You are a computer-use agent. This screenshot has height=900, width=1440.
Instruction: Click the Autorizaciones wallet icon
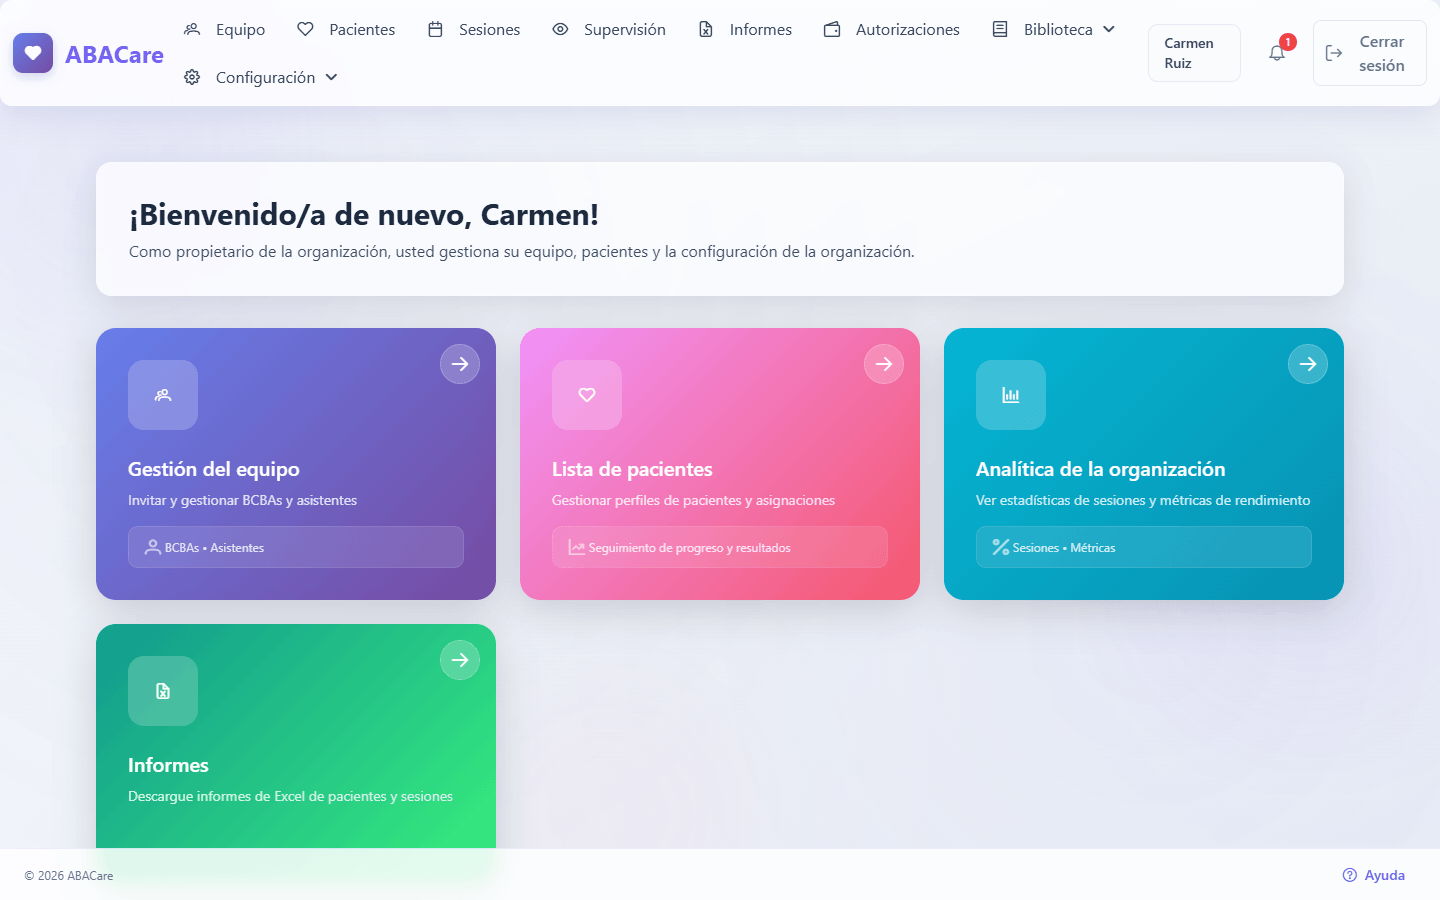(832, 29)
